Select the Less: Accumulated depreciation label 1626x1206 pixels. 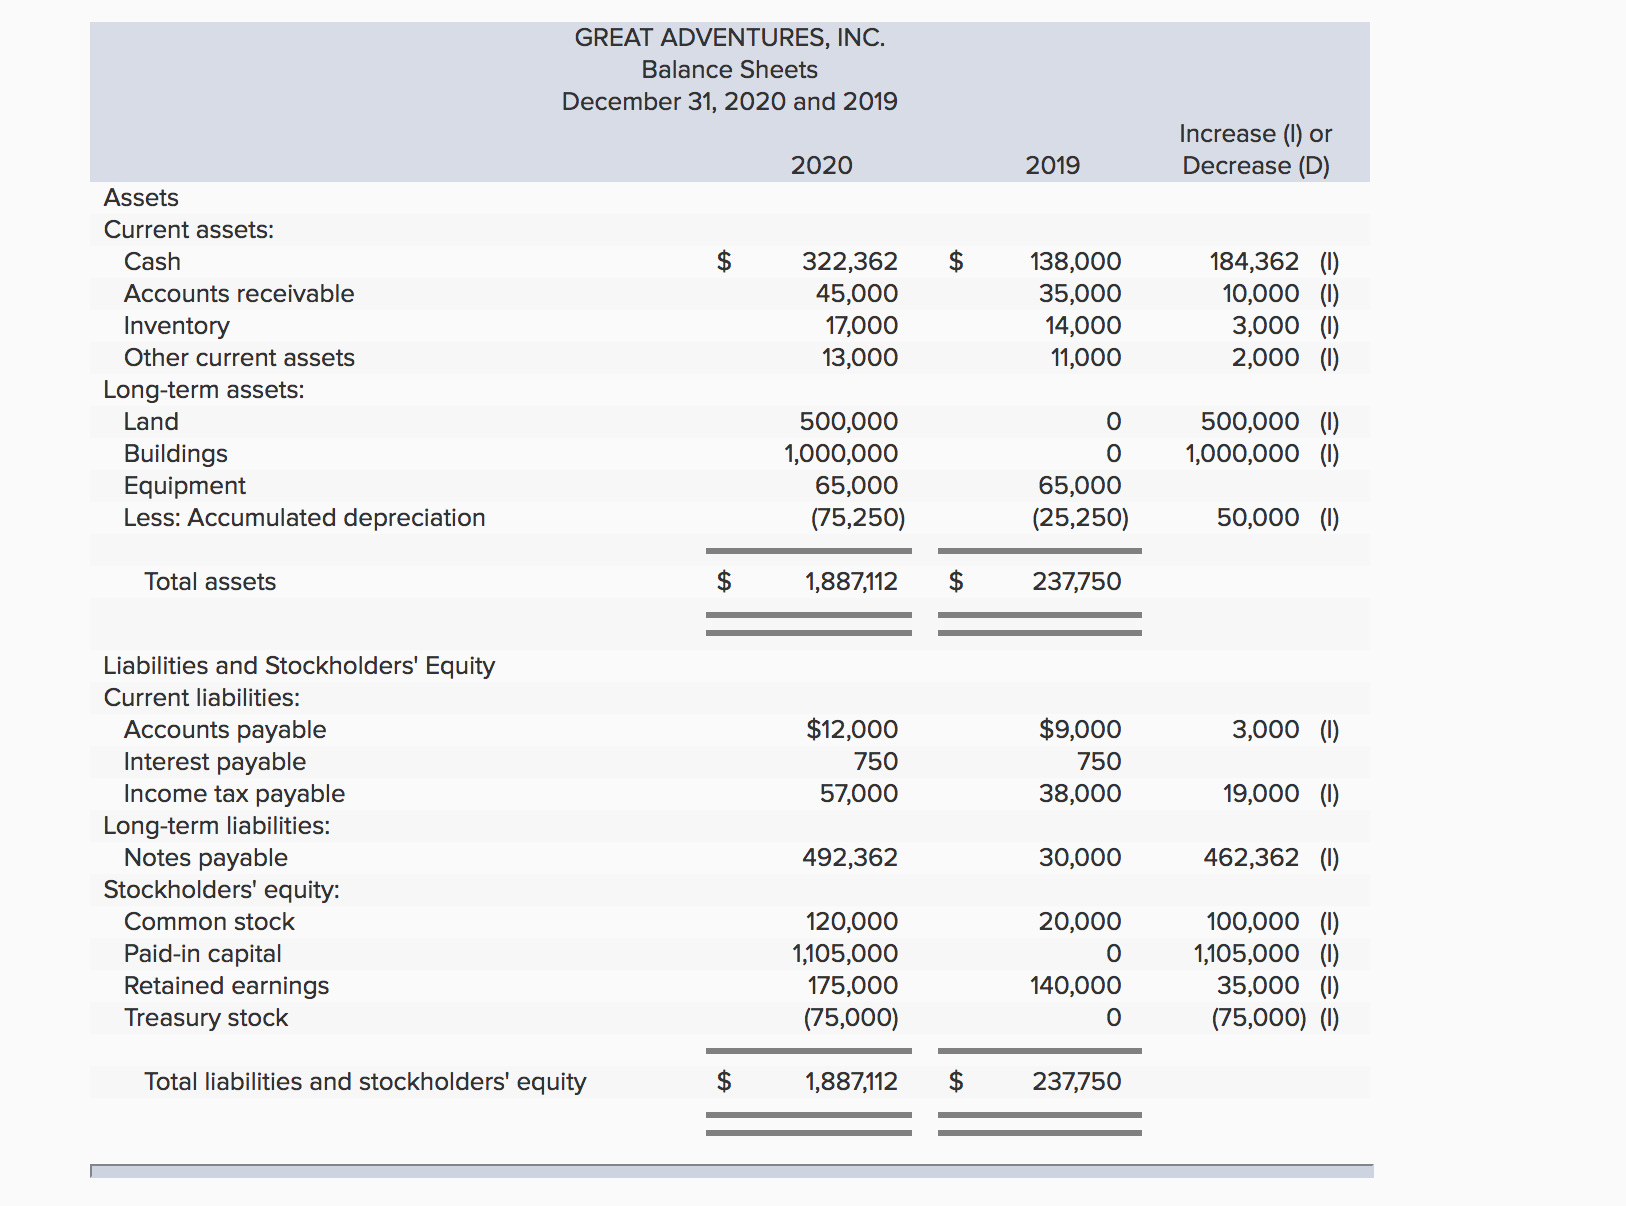[x=304, y=518]
